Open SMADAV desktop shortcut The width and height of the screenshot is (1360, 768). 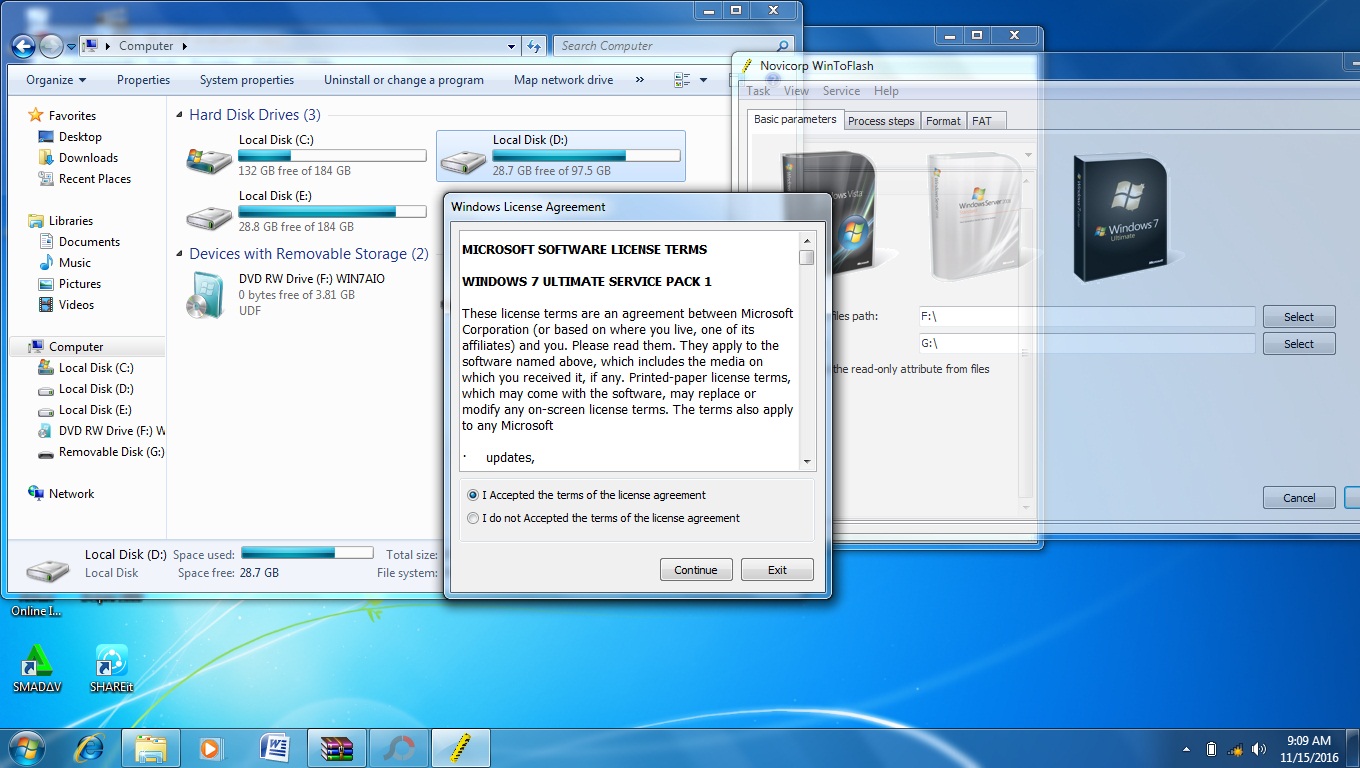37,668
